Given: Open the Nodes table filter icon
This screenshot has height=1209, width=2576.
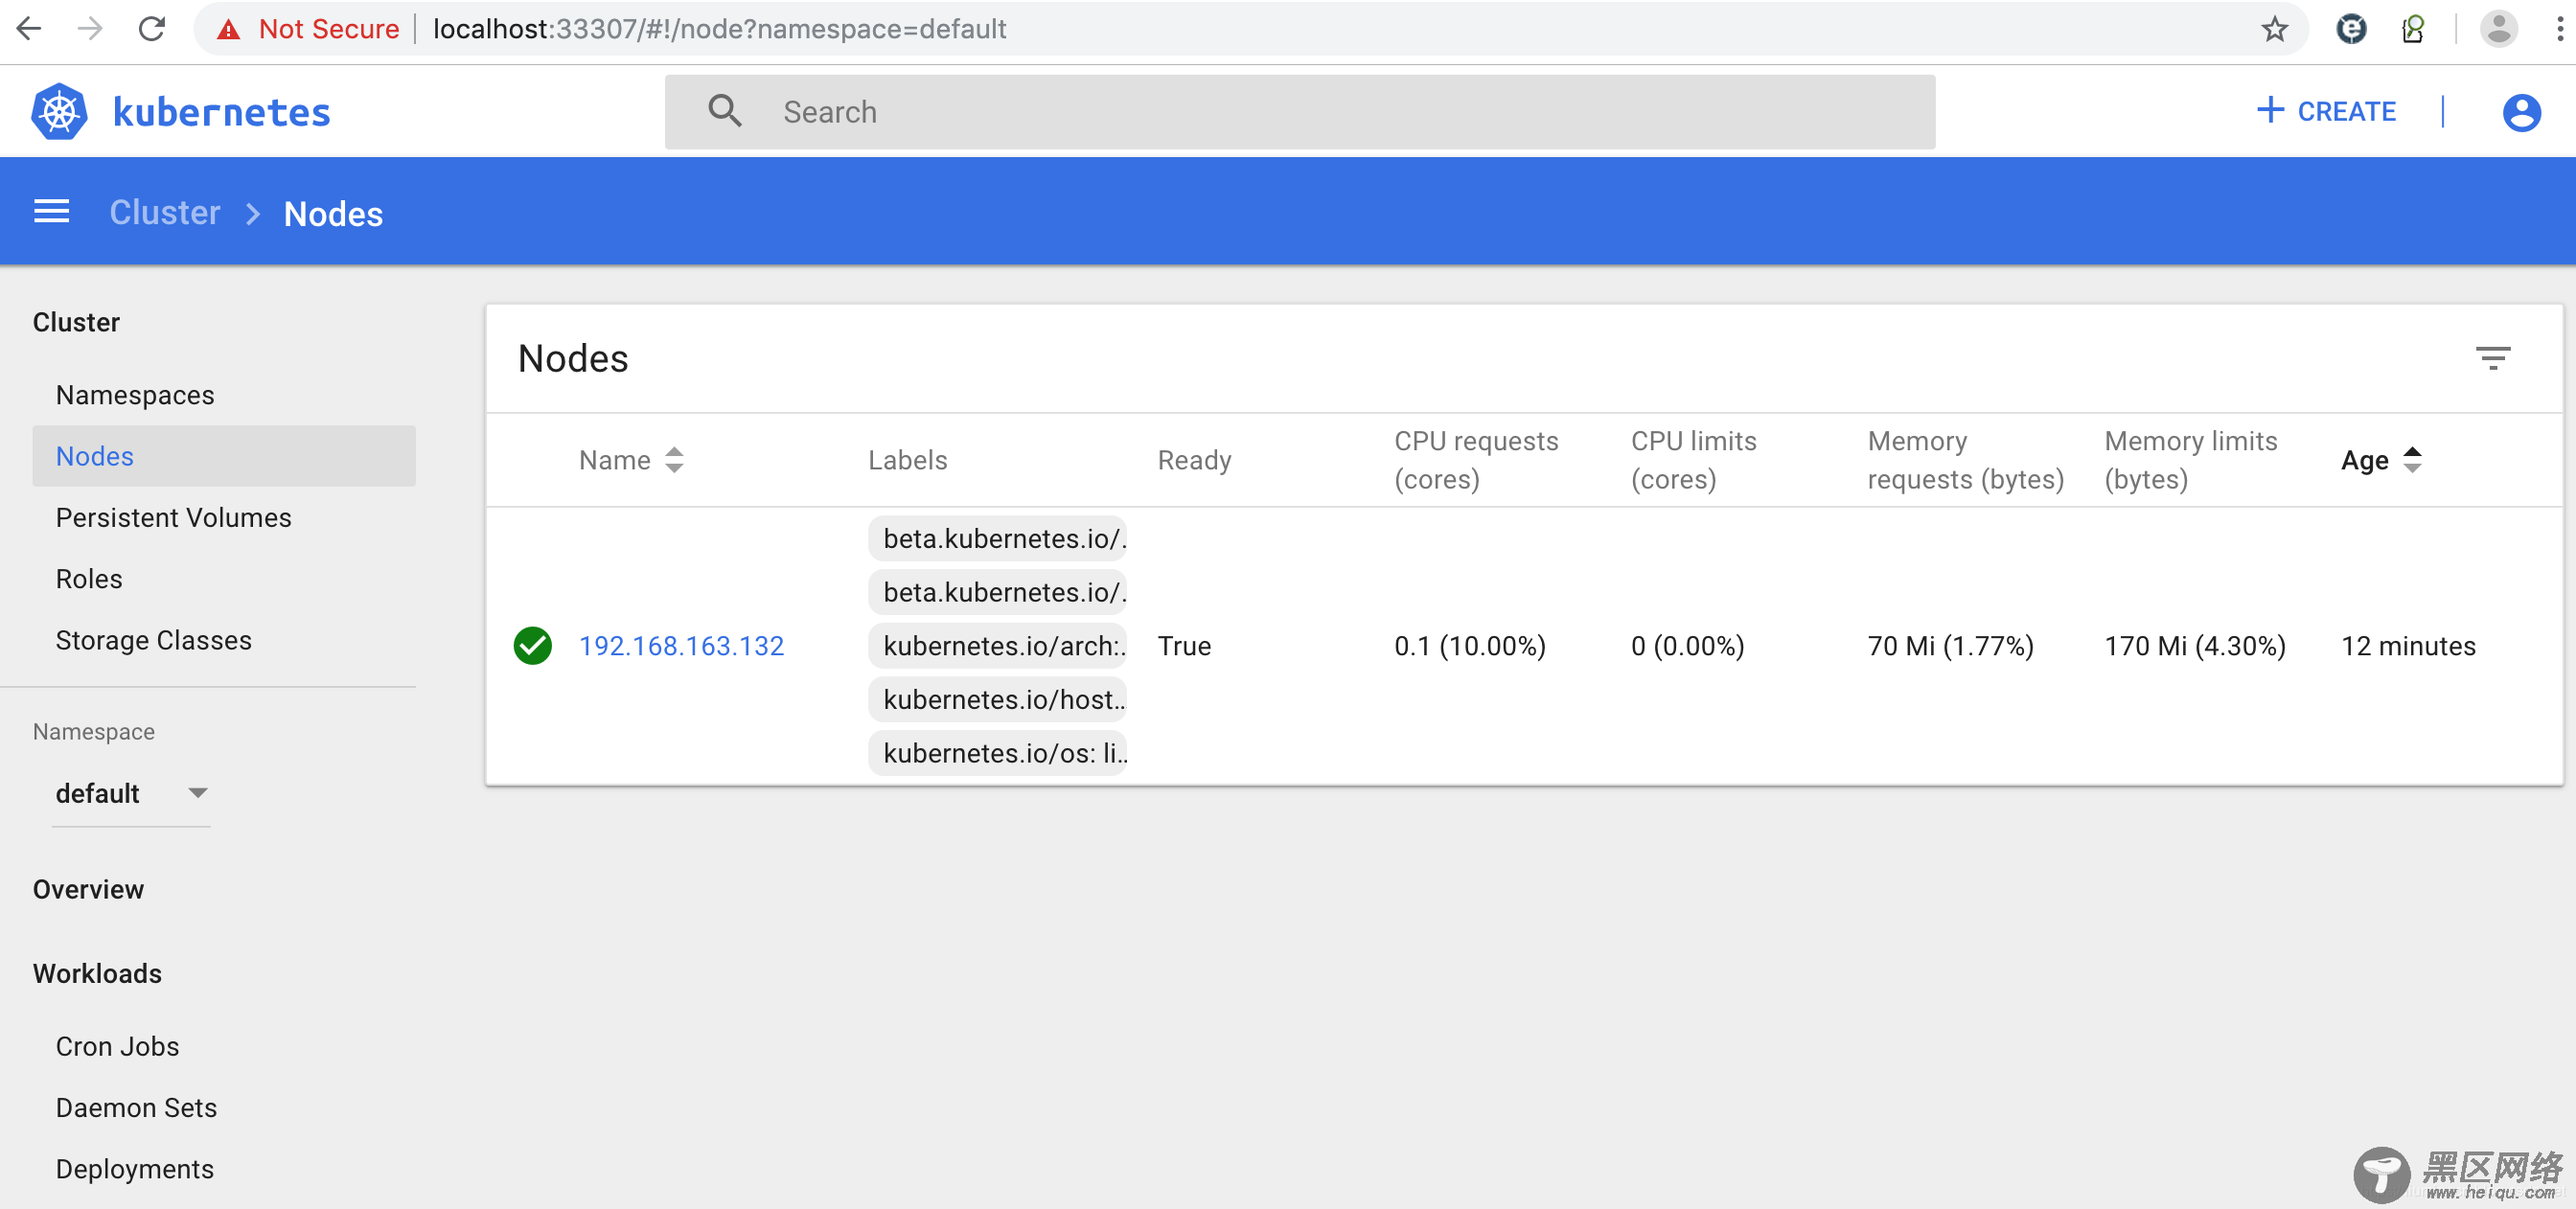Looking at the screenshot, I should [x=2492, y=358].
